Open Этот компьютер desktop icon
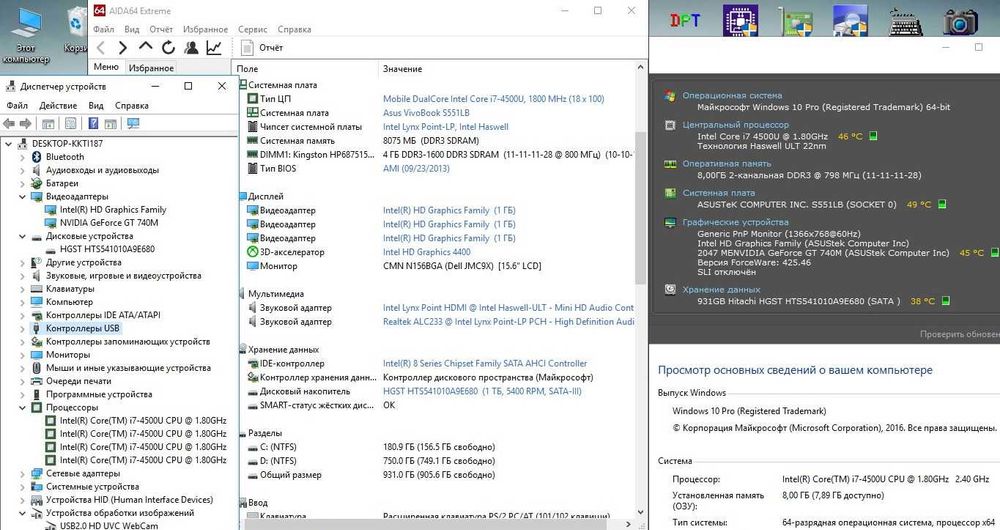1000x530 pixels. (26, 35)
